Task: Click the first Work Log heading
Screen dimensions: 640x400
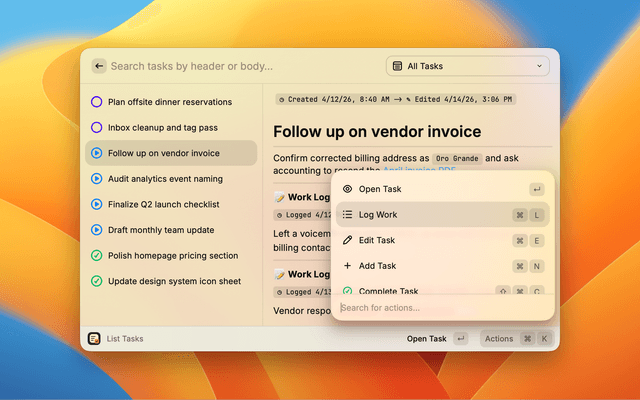Action: coord(302,197)
